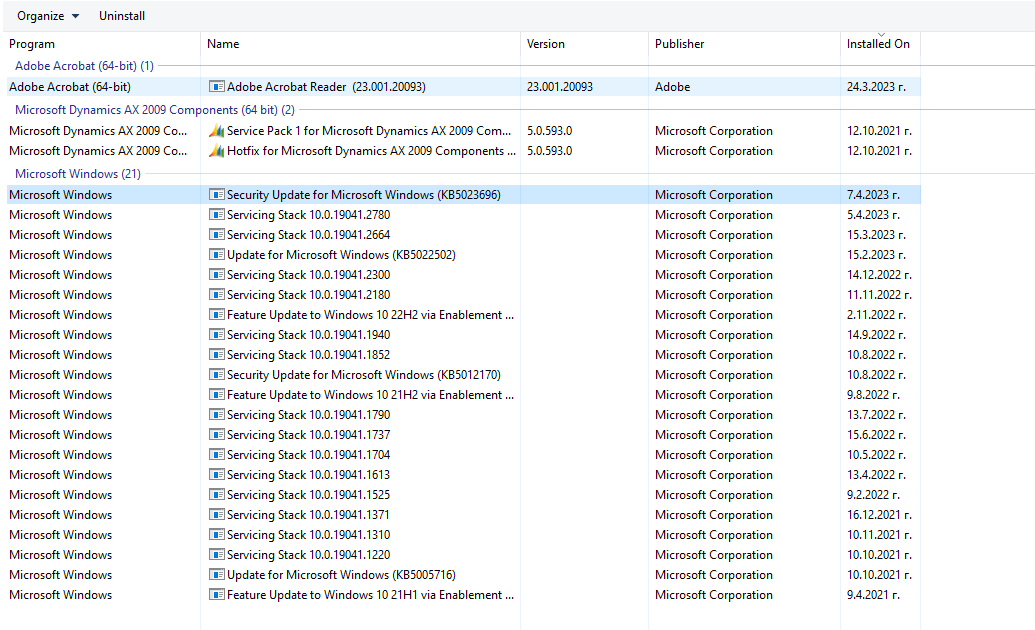Click the Adobe Acrobat Reader application icon
This screenshot has height=630, width=1035.
(216, 87)
